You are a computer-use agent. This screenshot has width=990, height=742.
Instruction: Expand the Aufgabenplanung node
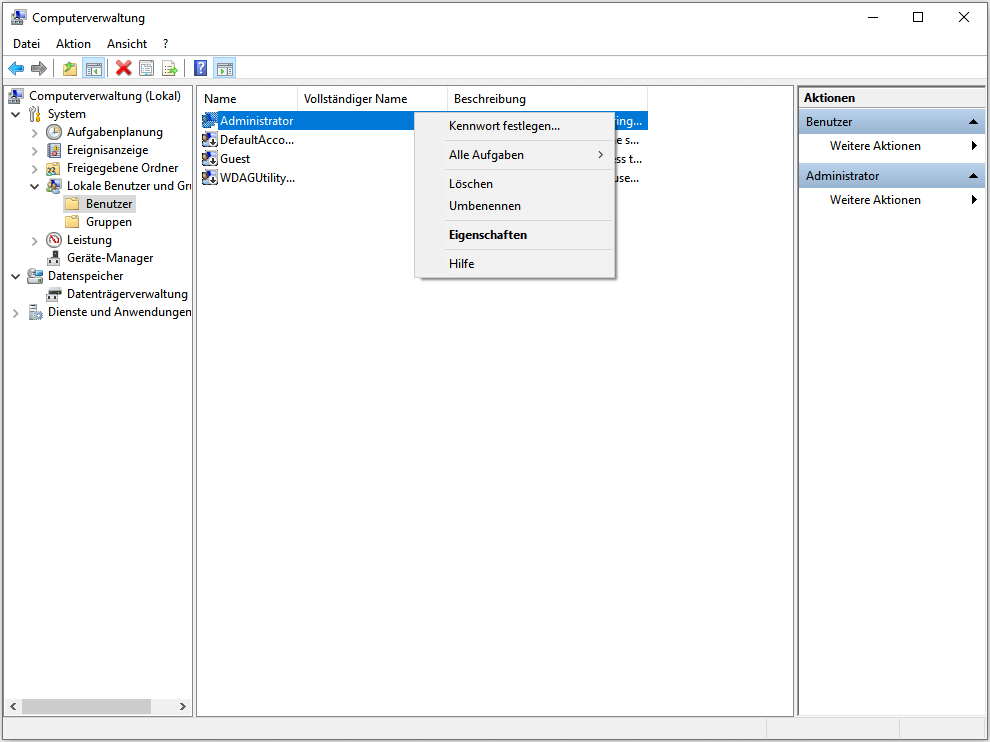35,132
